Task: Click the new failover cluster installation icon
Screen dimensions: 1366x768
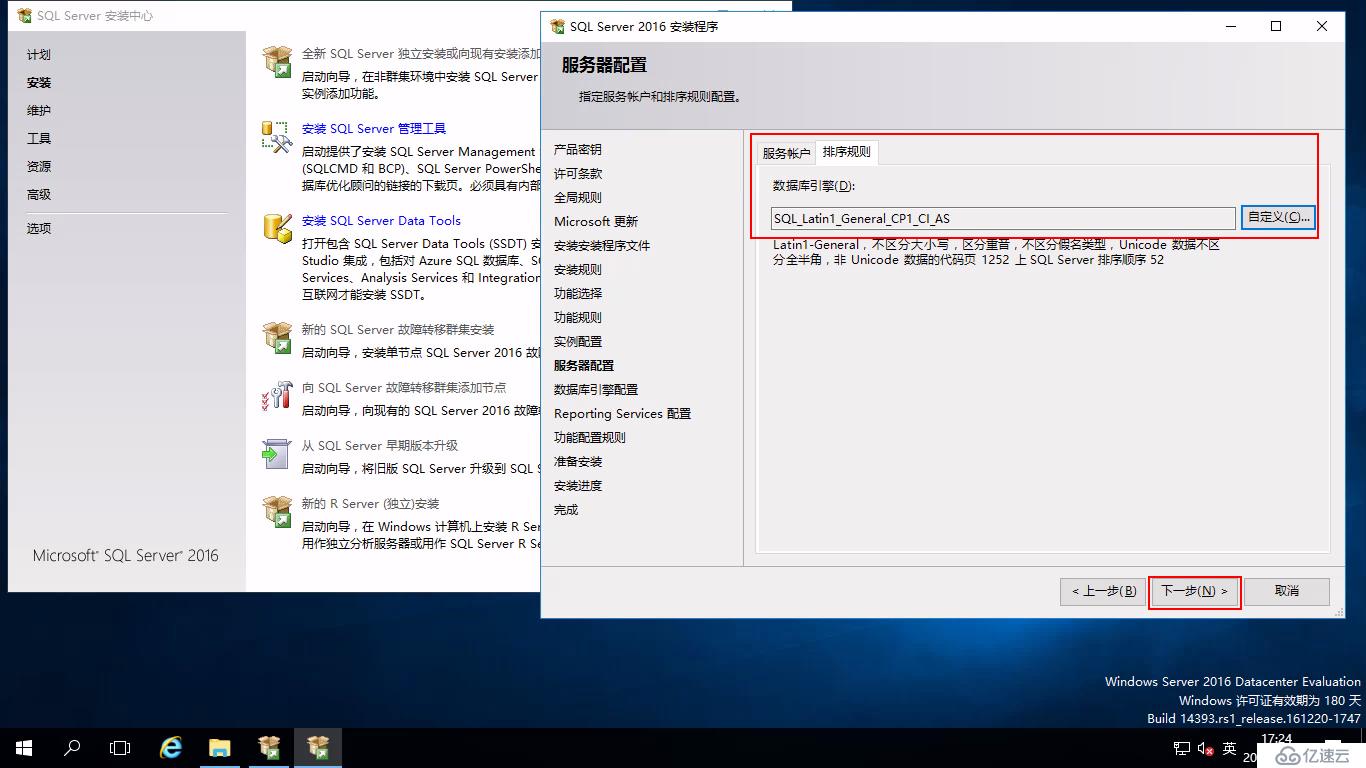Action: coord(277,338)
